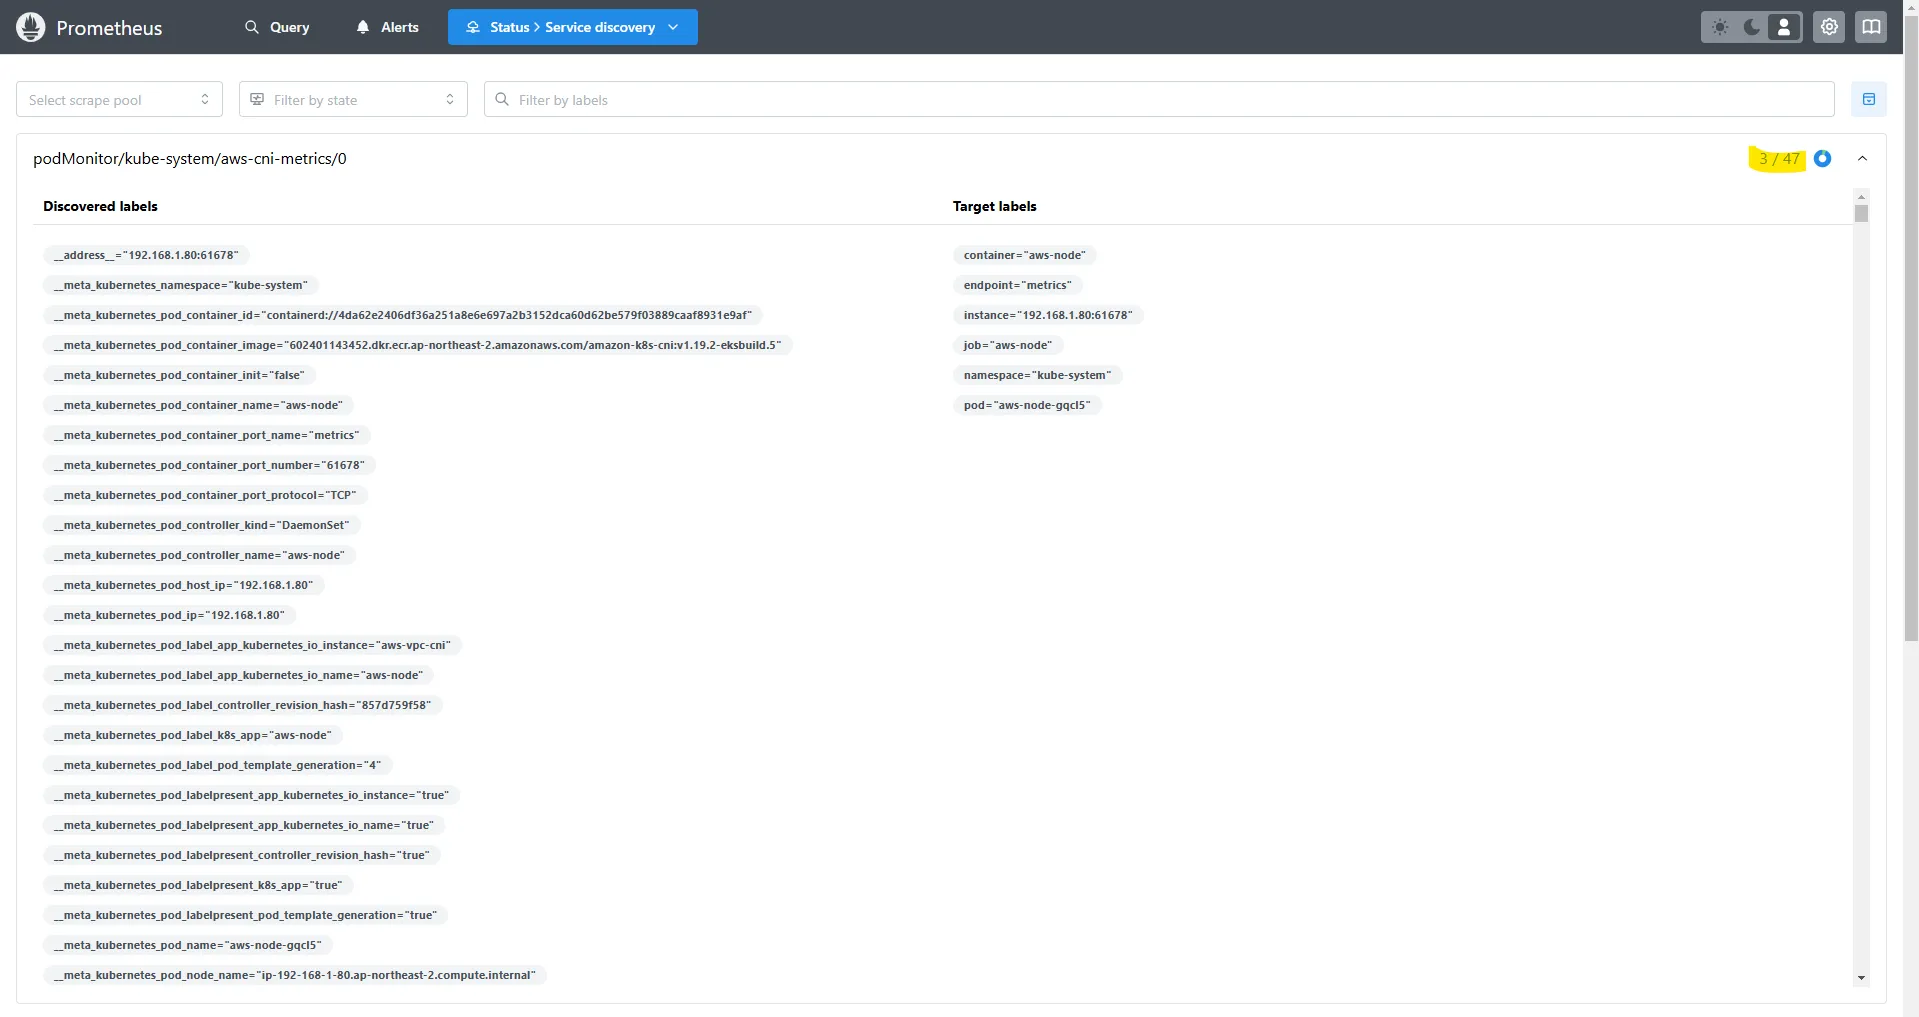Click podMonitor/kube-system/aws-cni-metrics/0 pool title
Image resolution: width=1919 pixels, height=1017 pixels.
190,158
